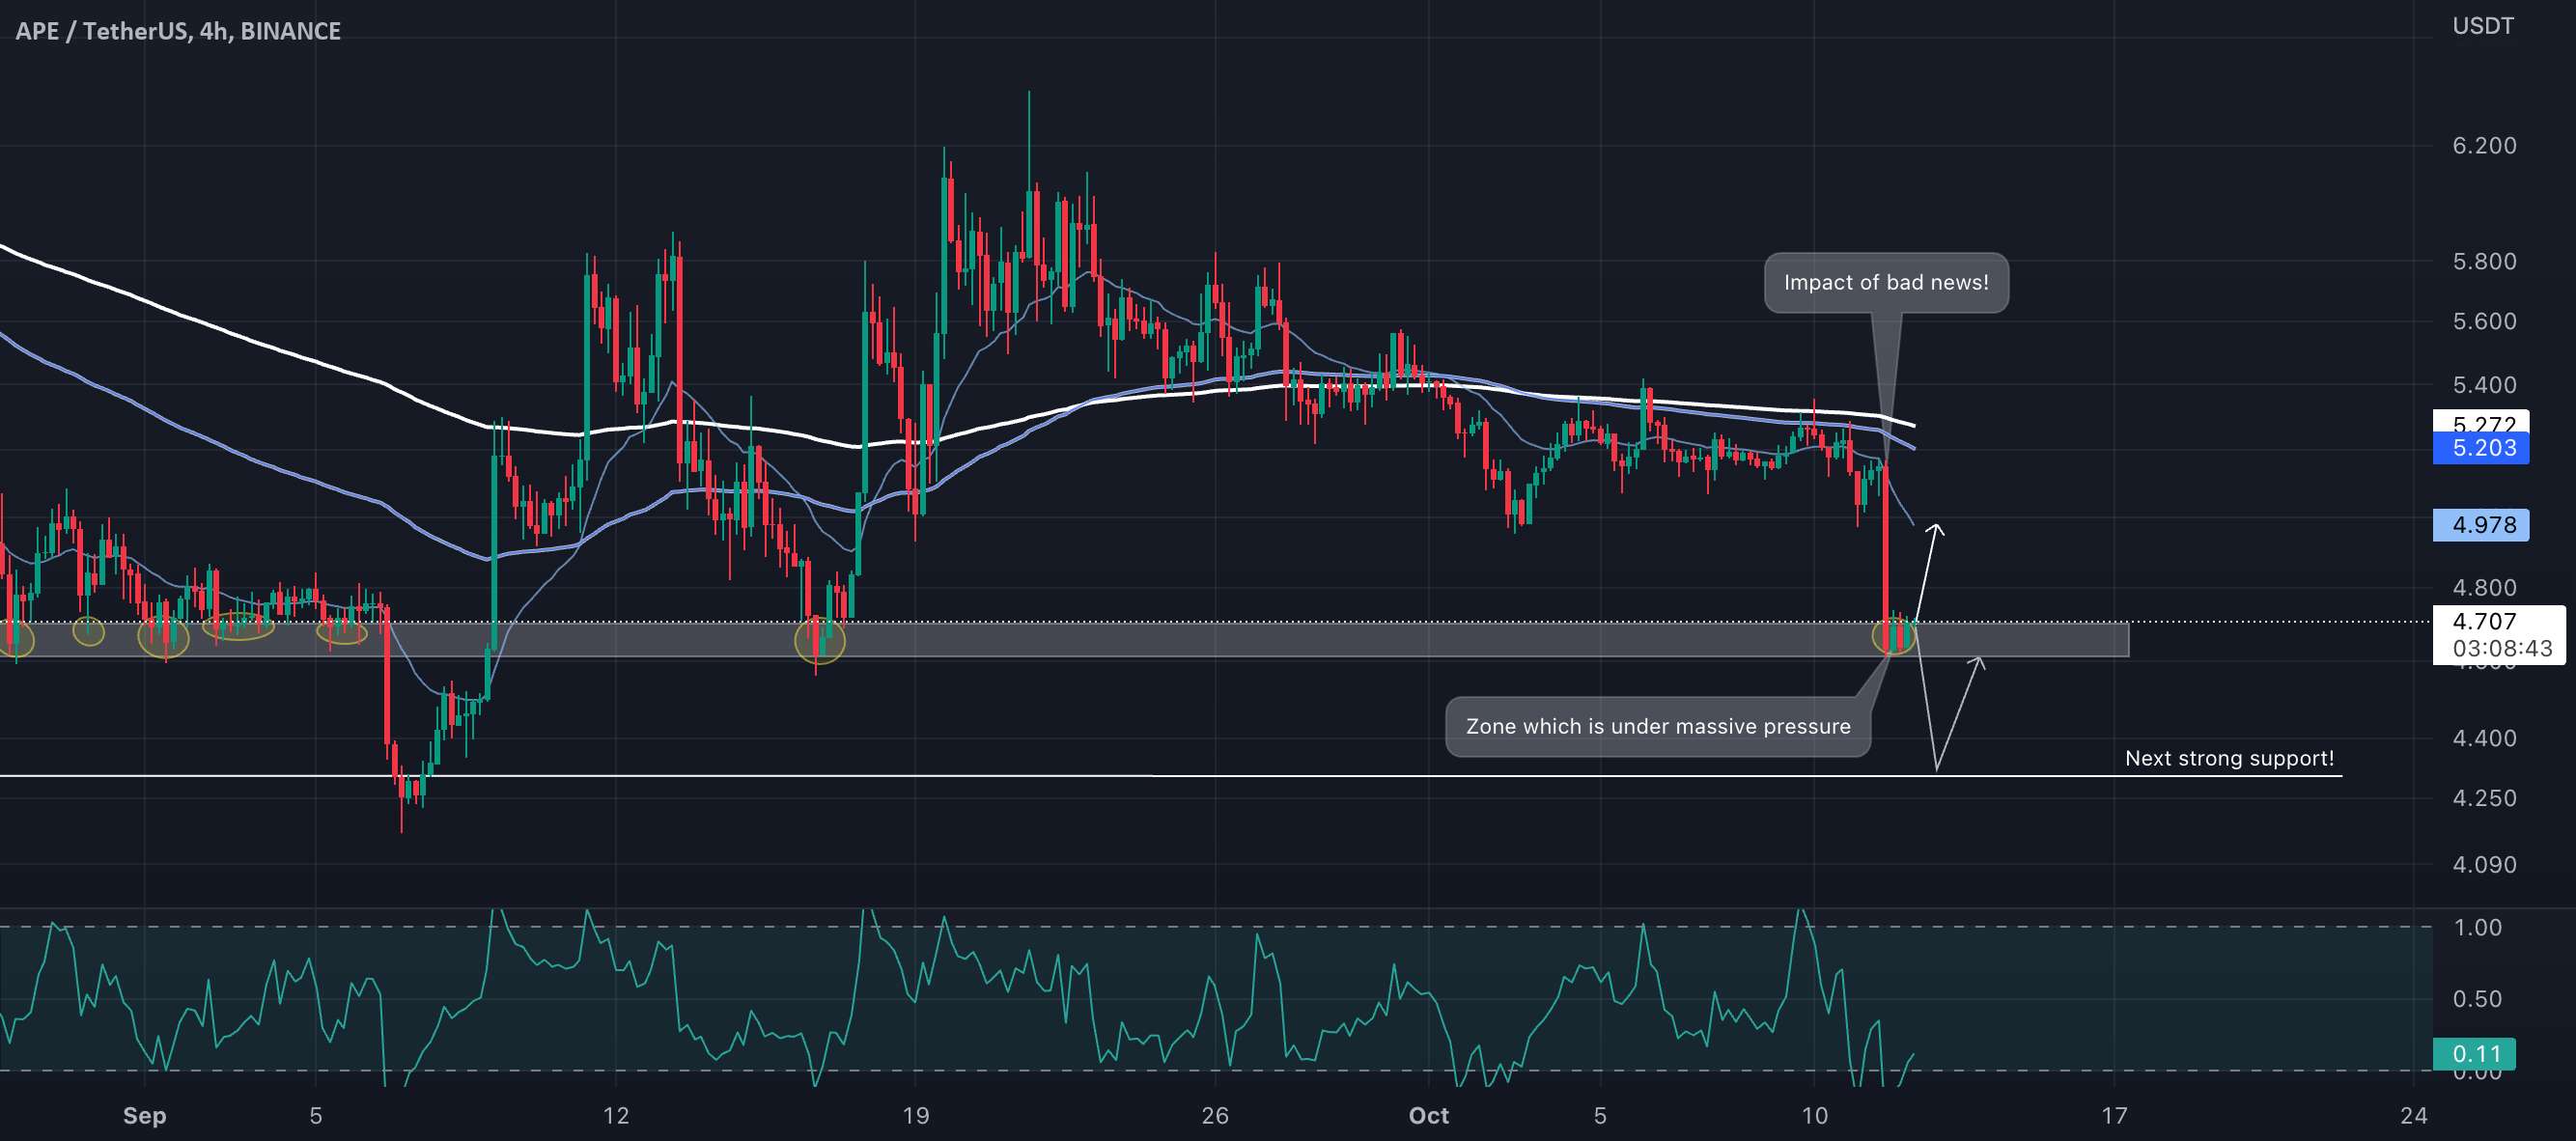
Task: Click the Sep date axis label
Action: 144,1116
